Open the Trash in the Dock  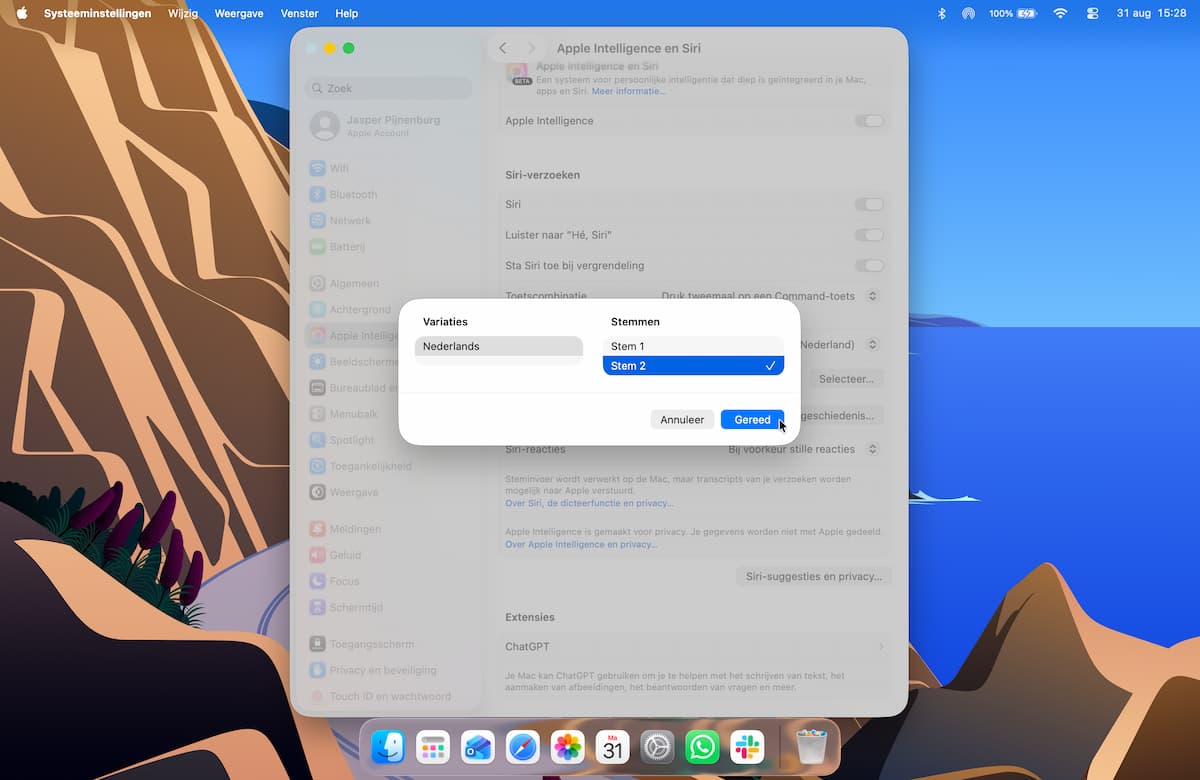click(811, 746)
